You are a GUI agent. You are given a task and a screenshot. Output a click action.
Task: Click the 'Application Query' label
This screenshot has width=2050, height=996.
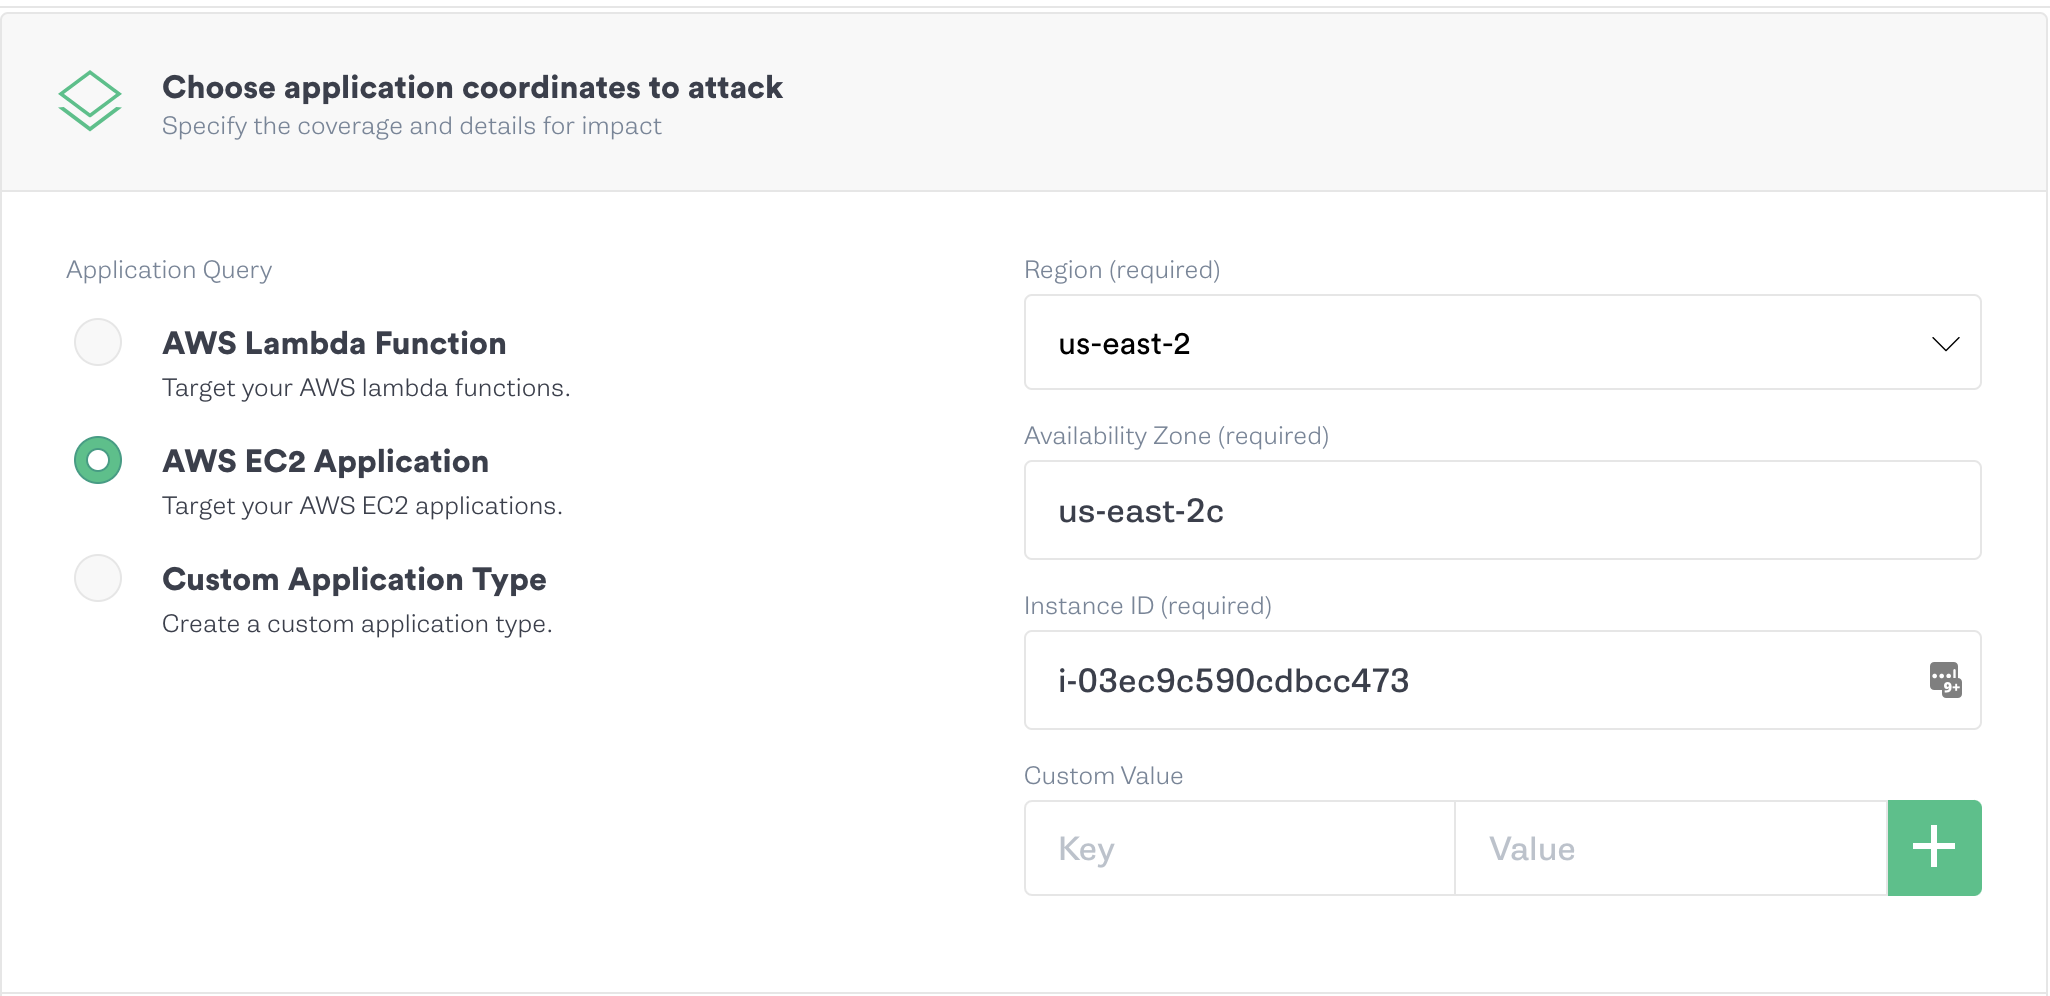(x=169, y=270)
